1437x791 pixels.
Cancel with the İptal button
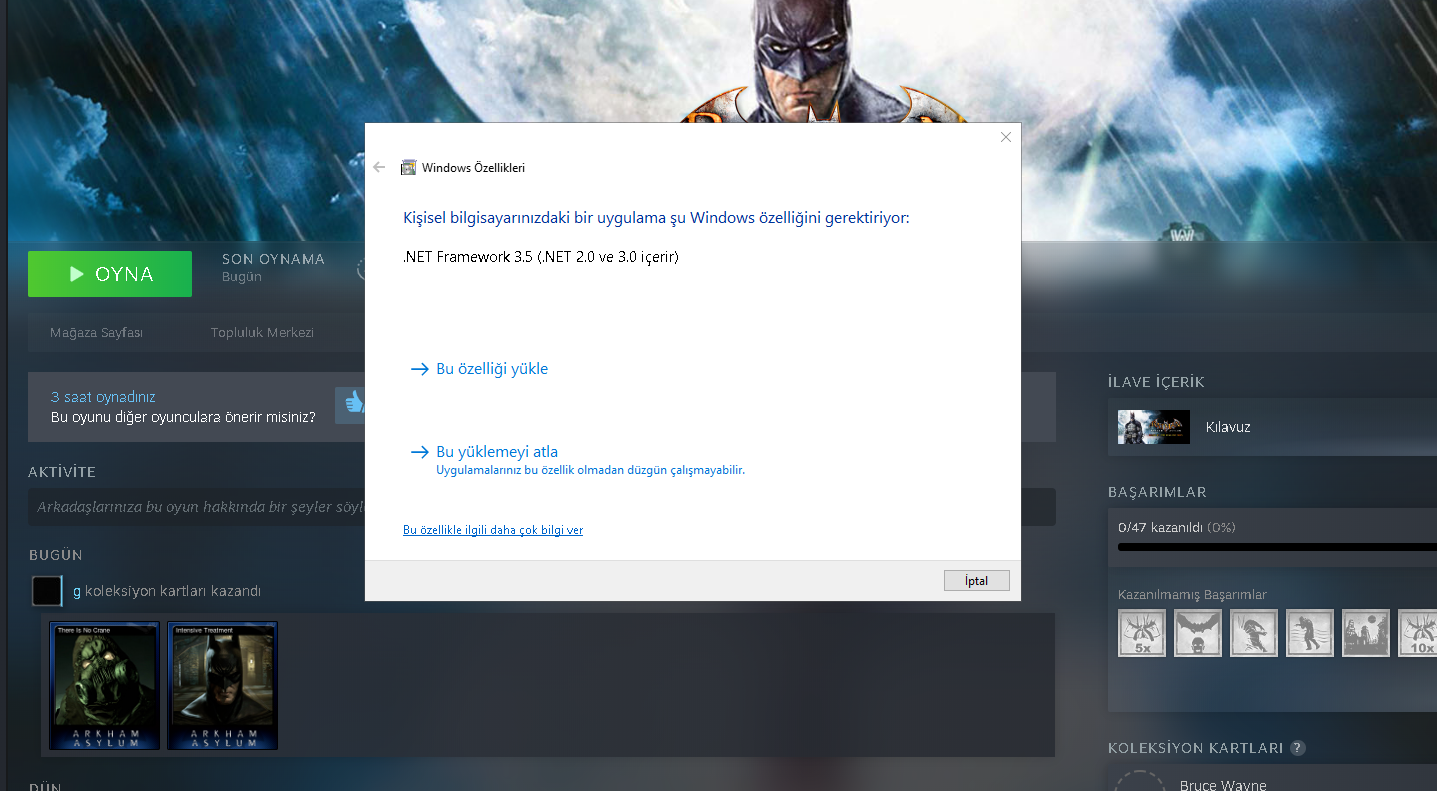pos(976,581)
